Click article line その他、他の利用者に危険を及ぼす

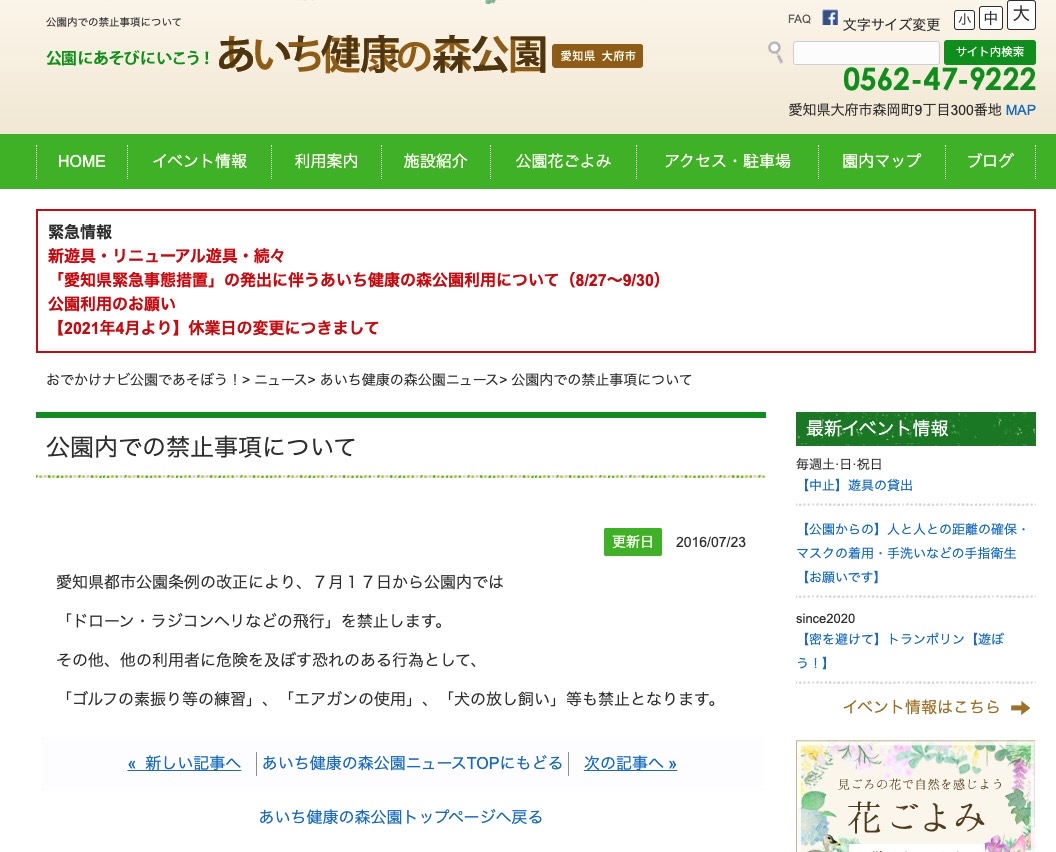click(x=267, y=660)
